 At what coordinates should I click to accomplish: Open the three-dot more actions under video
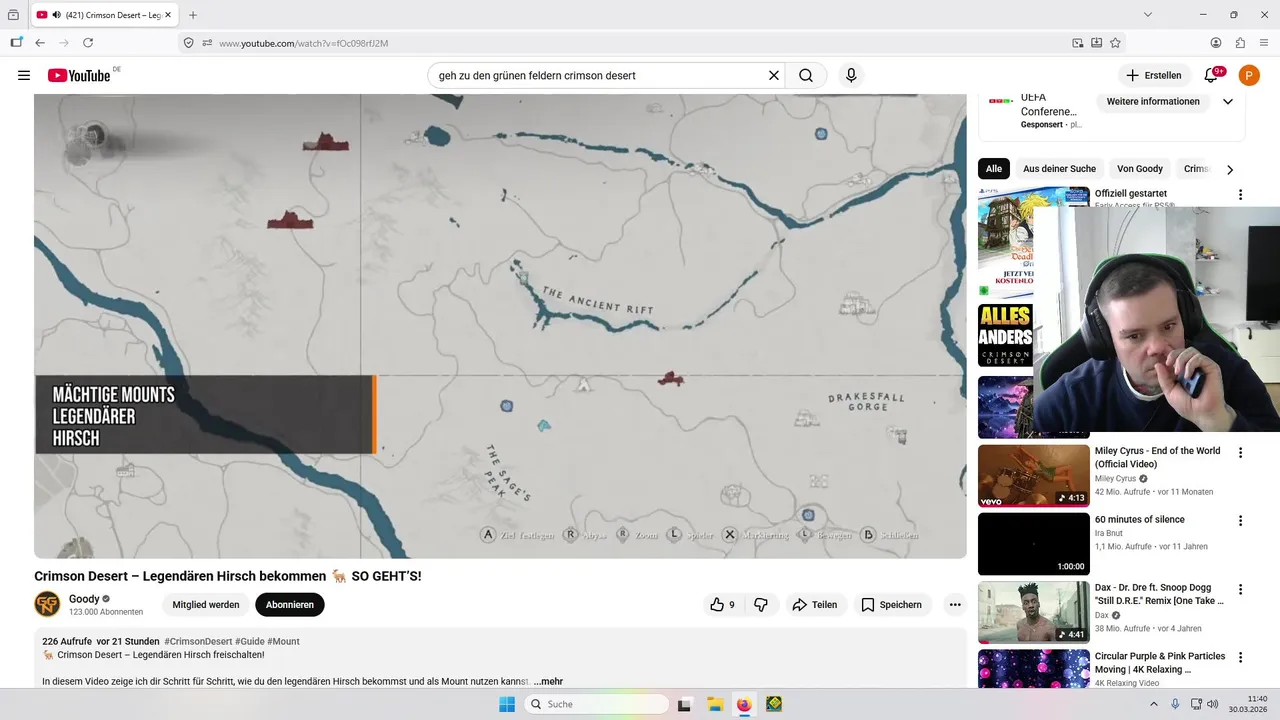955,604
